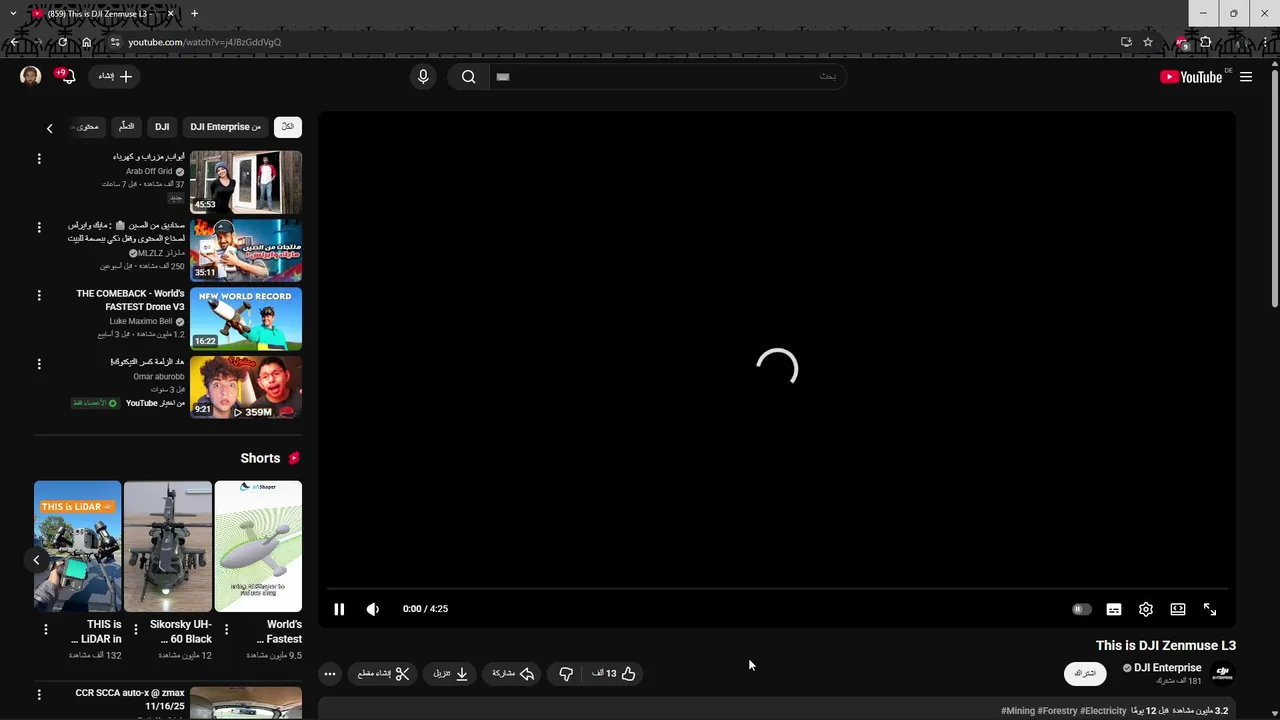Screen dimensions: 1280x720
Task: Open Omar aburobb video thumbnail 9:21
Action: 246,386
